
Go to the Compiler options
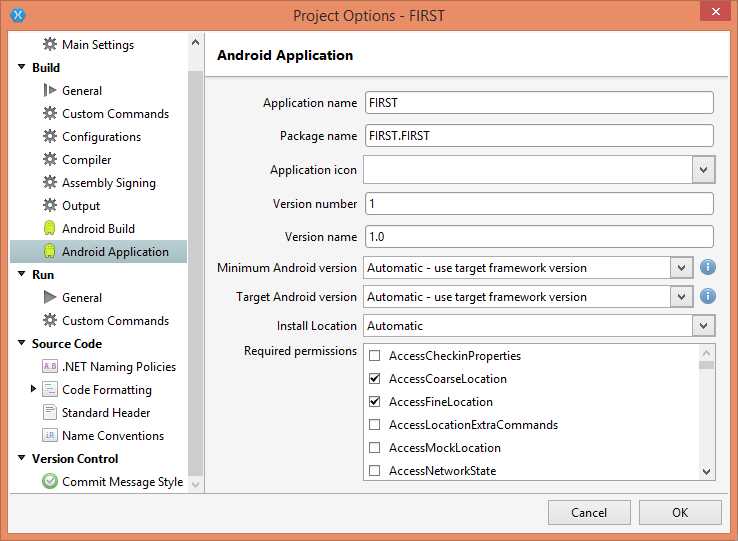87,160
